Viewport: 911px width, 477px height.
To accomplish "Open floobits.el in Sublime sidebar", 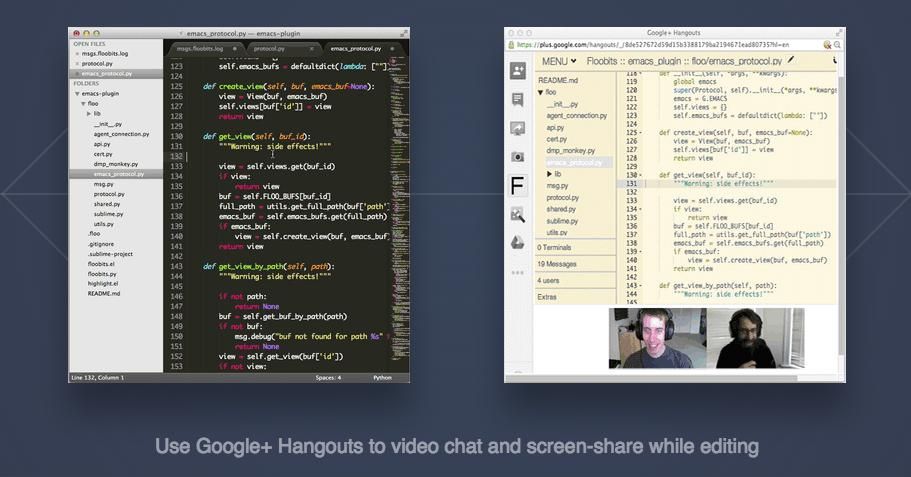I will coord(102,264).
